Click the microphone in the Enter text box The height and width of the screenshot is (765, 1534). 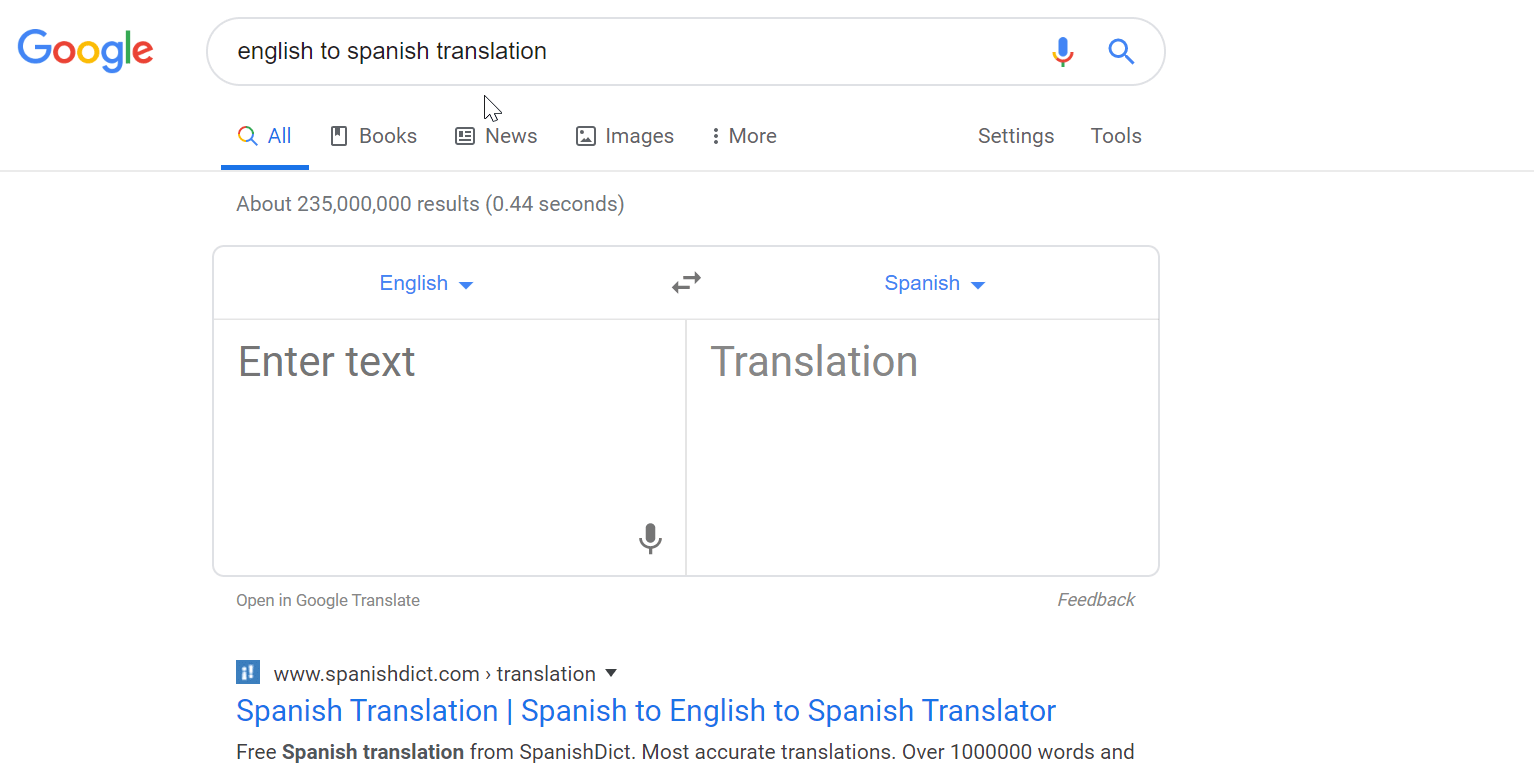650,538
